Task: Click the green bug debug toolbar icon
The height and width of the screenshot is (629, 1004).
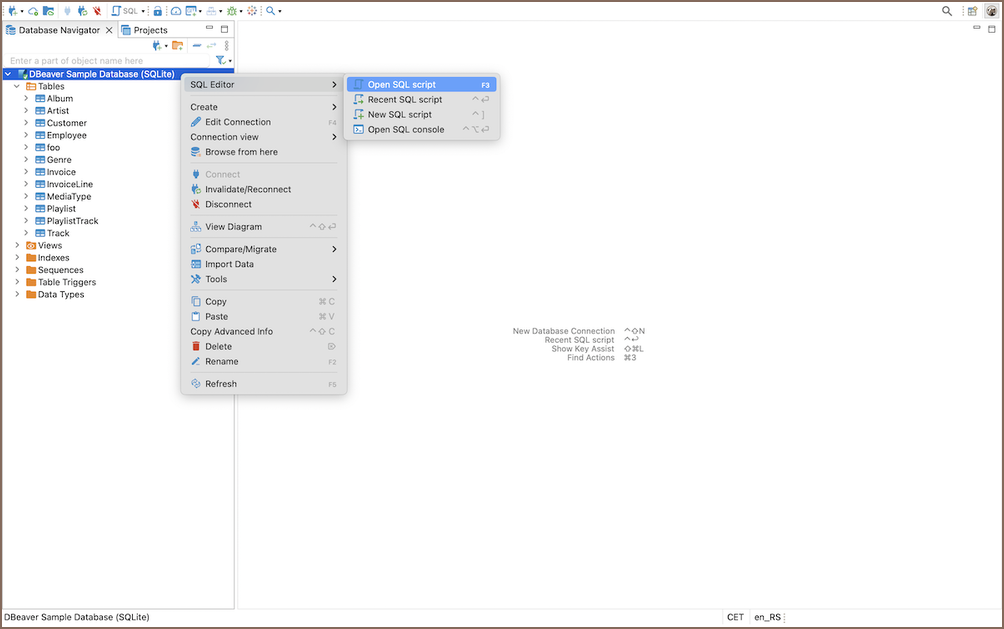Action: pos(231,11)
